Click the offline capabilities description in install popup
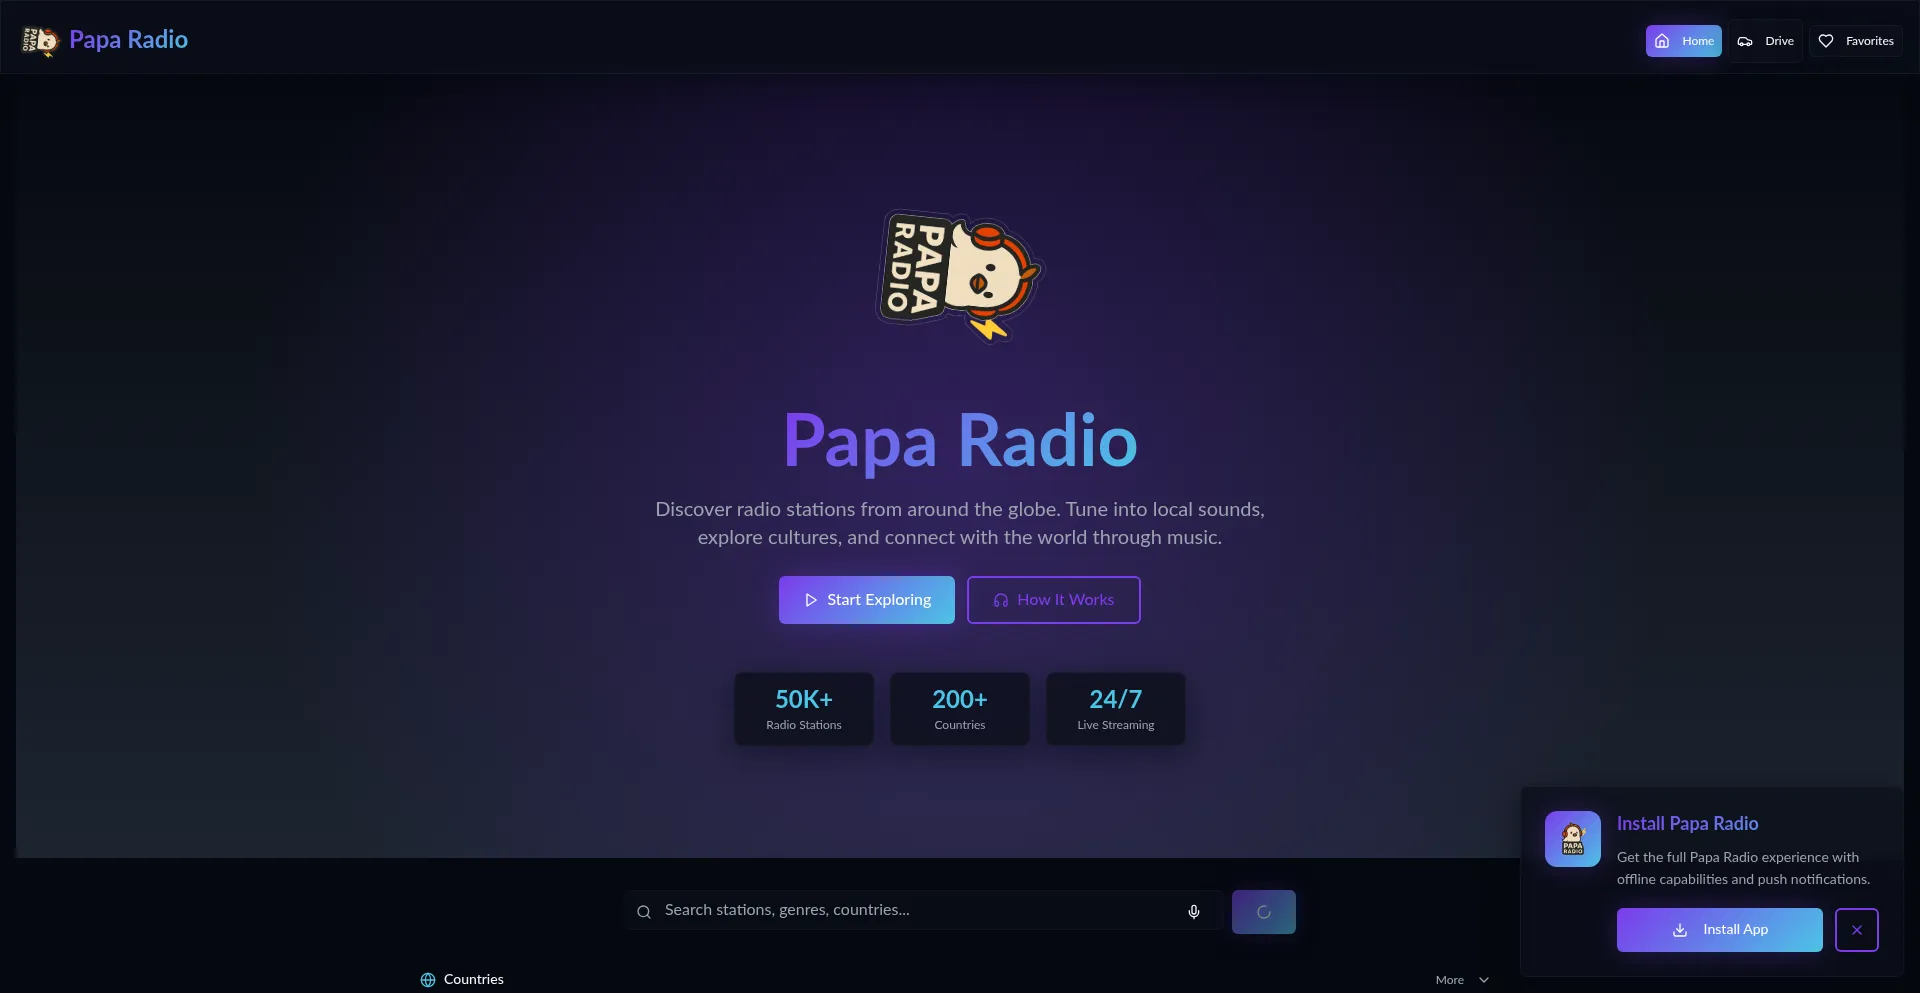Viewport: 1920px width, 993px height. pyautogui.click(x=1743, y=868)
